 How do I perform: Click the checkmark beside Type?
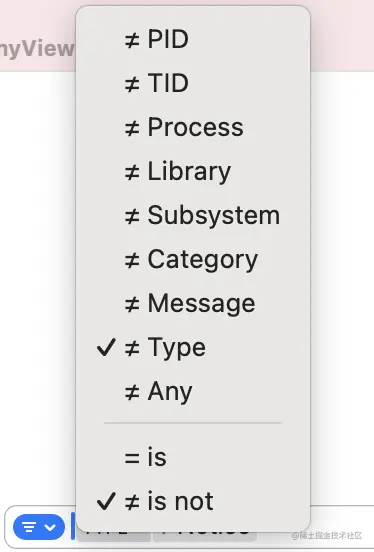point(106,347)
